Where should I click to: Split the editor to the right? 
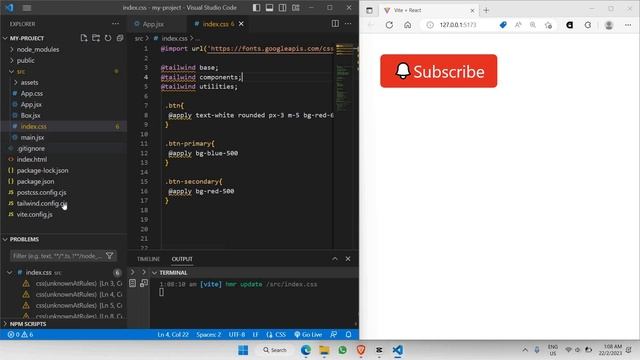tap(335, 24)
